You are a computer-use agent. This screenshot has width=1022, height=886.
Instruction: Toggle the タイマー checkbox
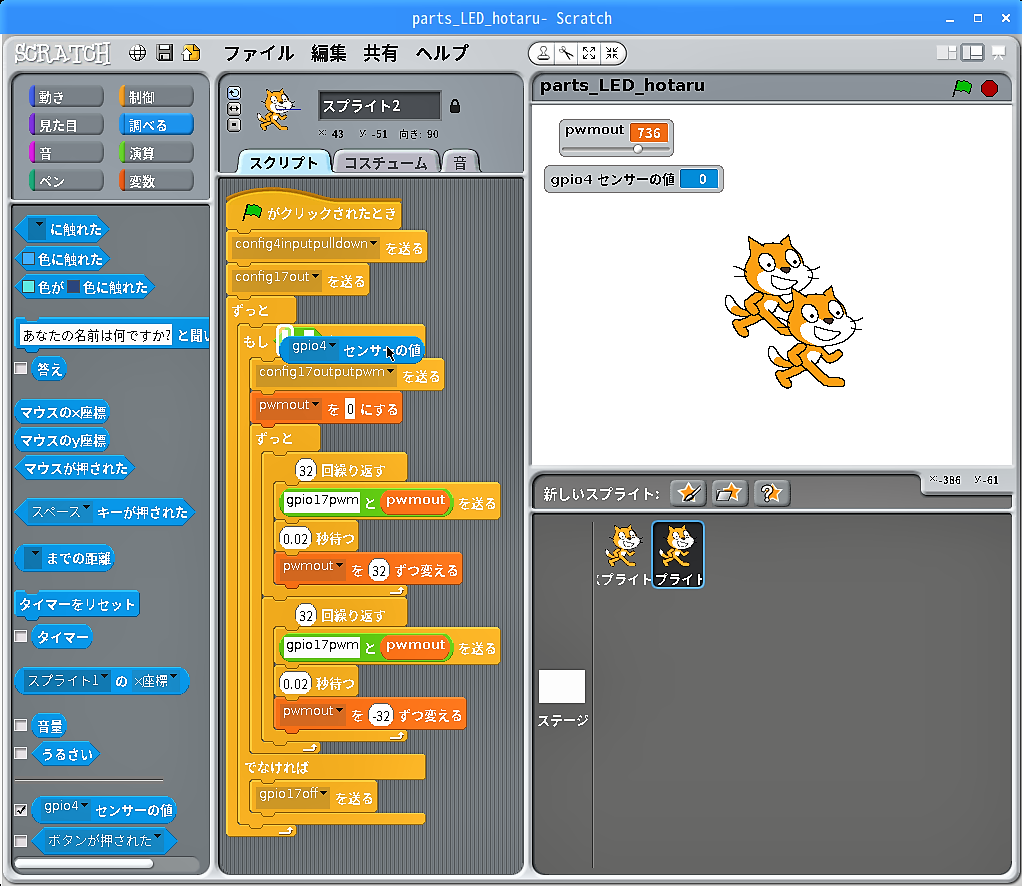click(21, 636)
